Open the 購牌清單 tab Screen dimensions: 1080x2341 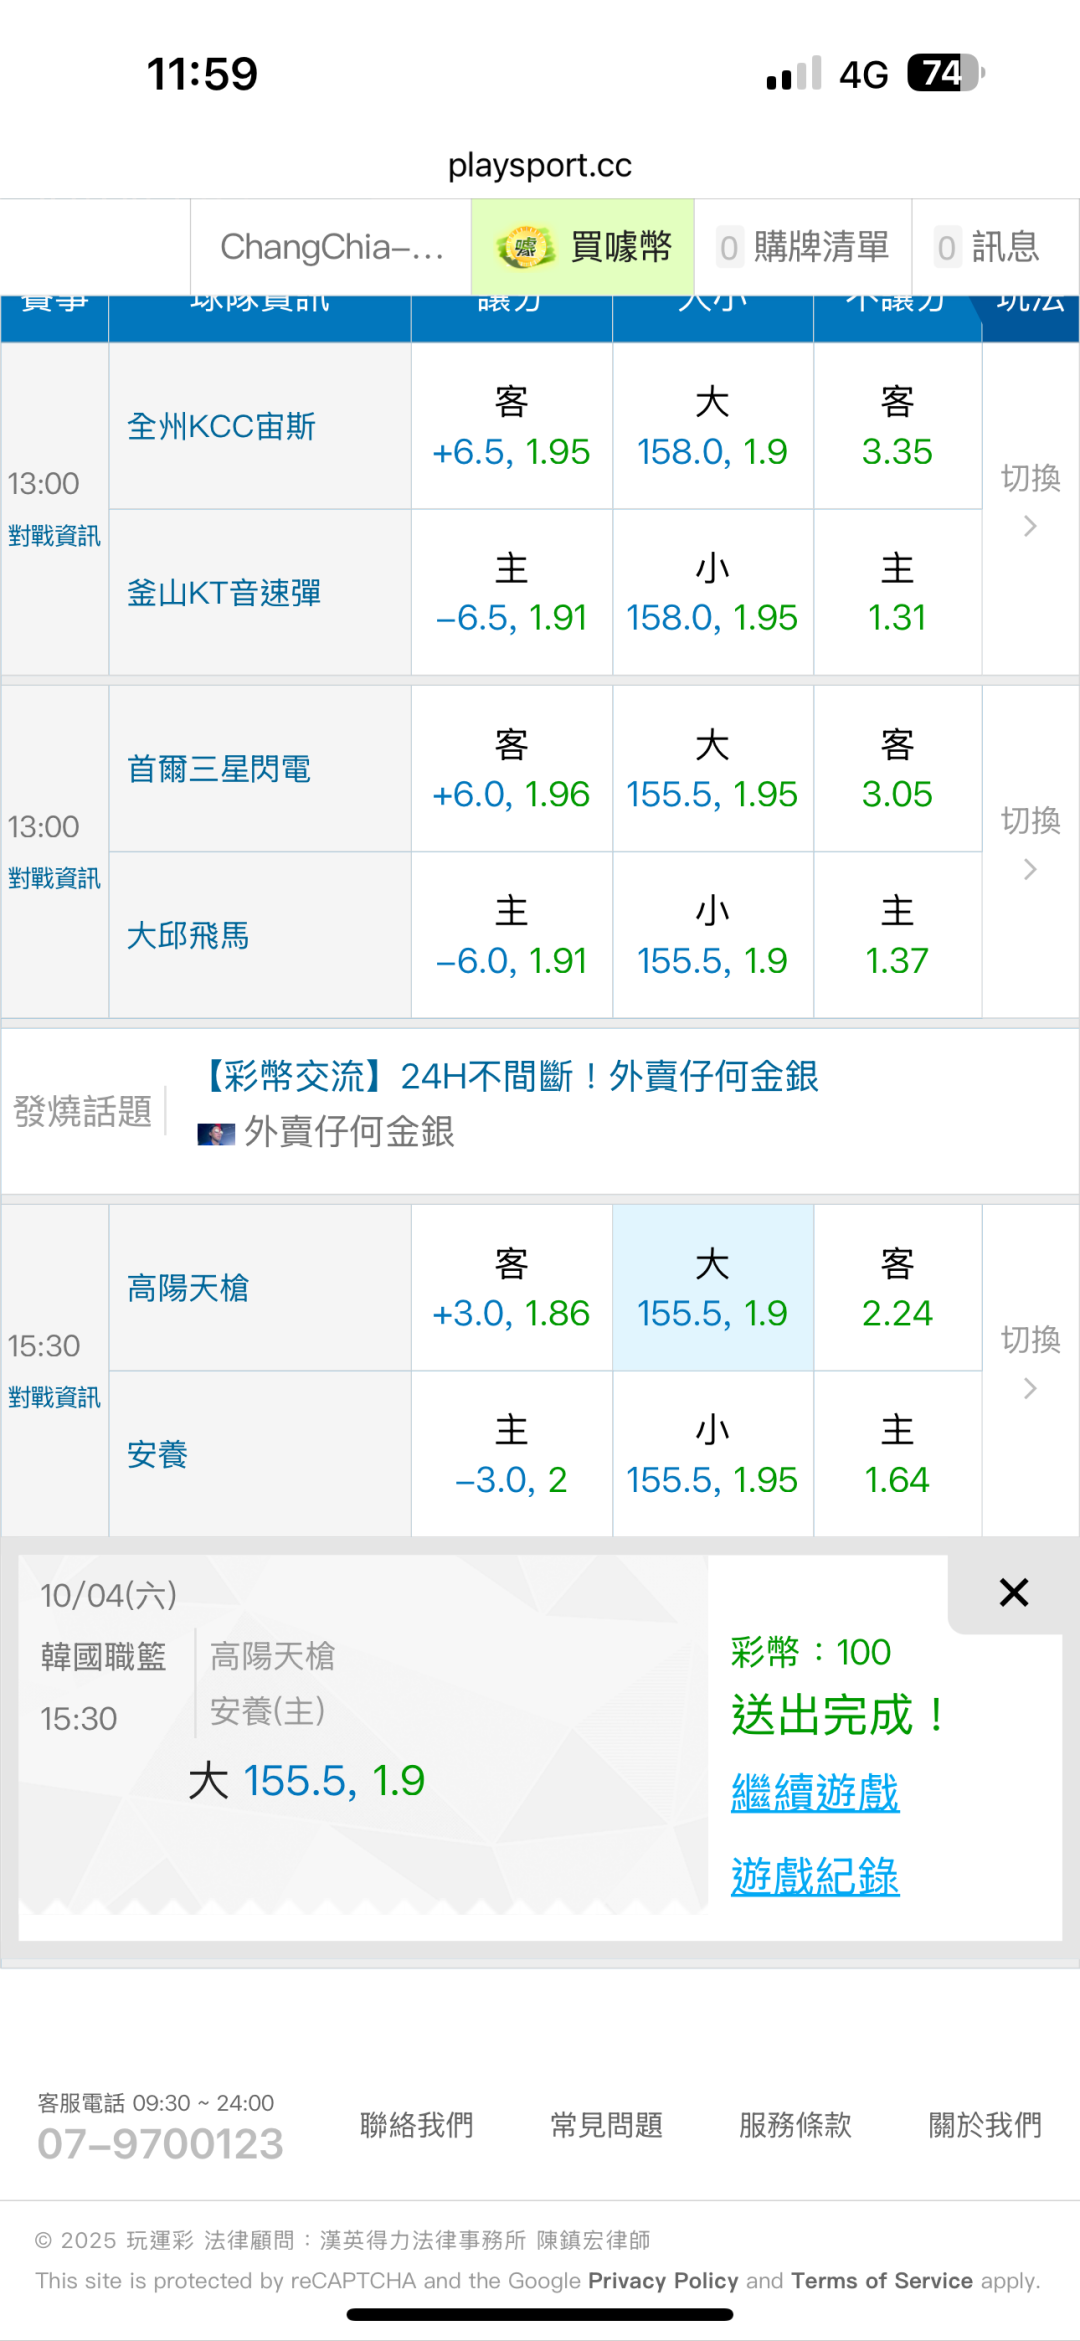803,247
